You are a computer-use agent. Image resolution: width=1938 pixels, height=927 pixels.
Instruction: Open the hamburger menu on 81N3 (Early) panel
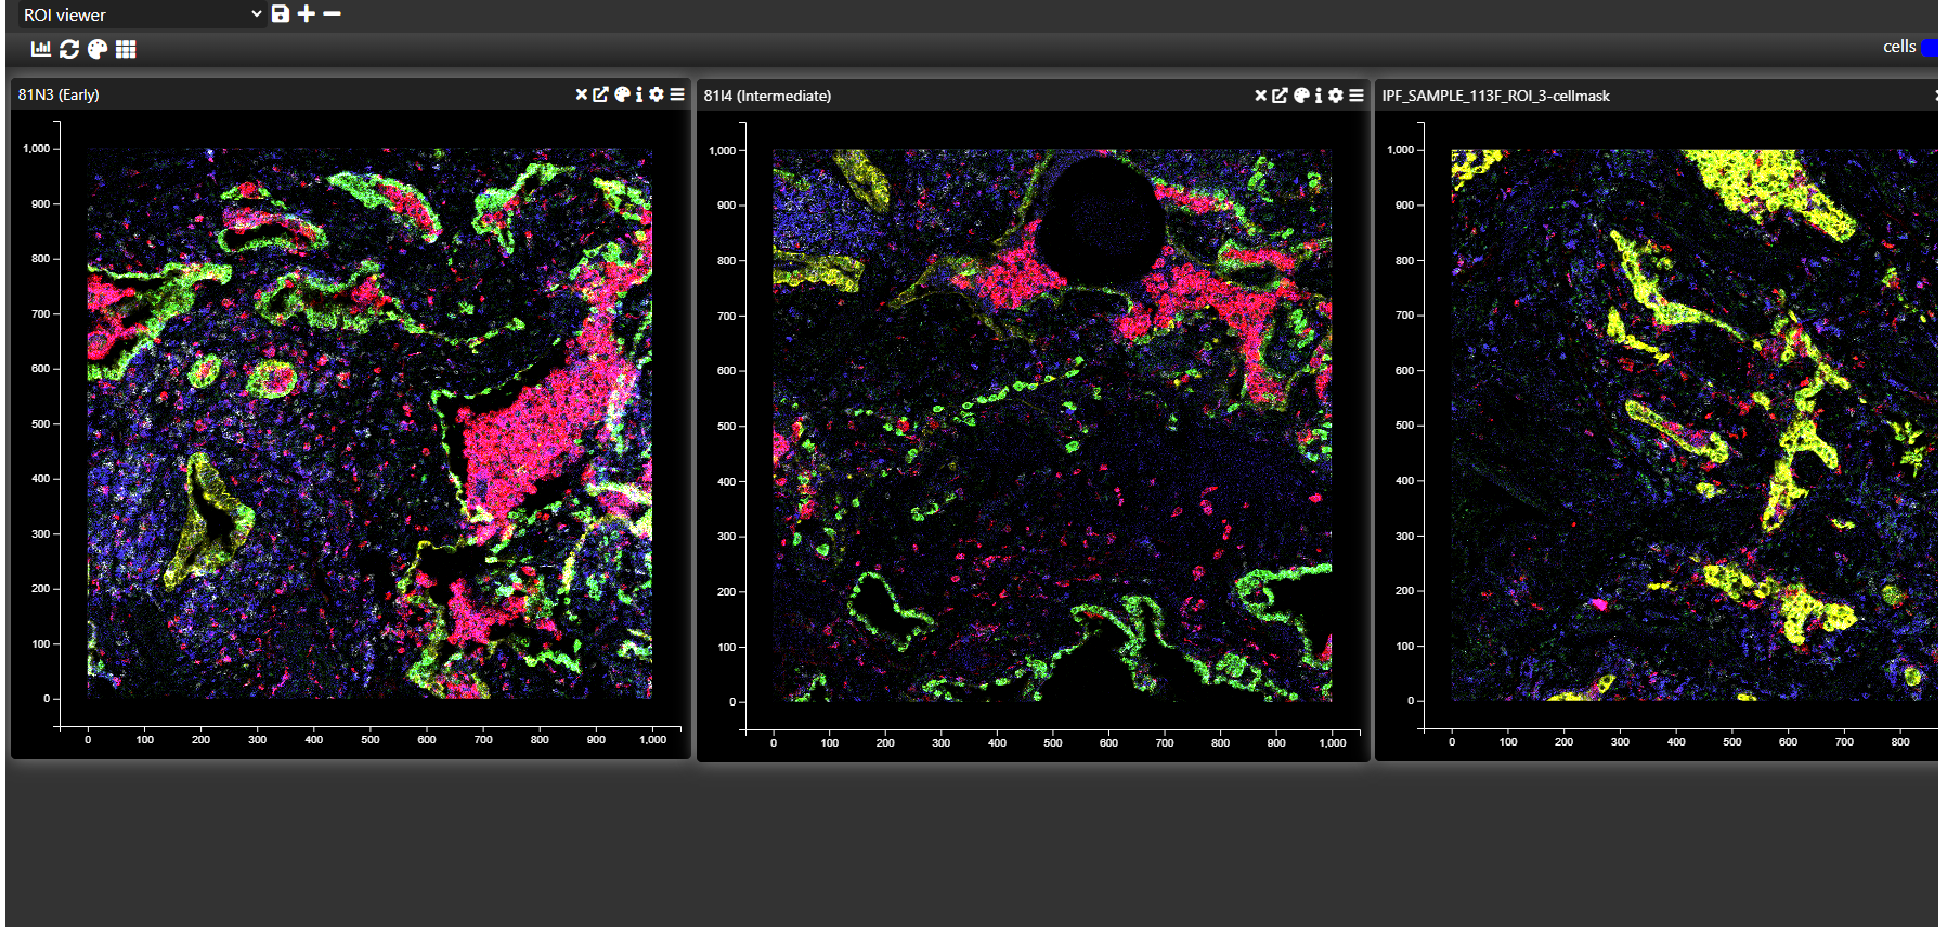click(678, 94)
